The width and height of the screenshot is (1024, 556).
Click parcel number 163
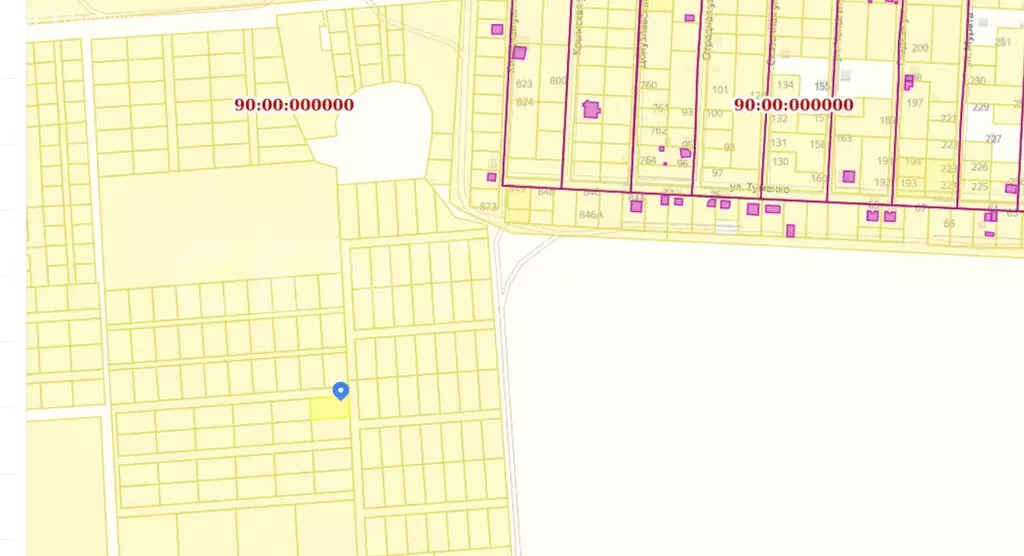click(844, 139)
